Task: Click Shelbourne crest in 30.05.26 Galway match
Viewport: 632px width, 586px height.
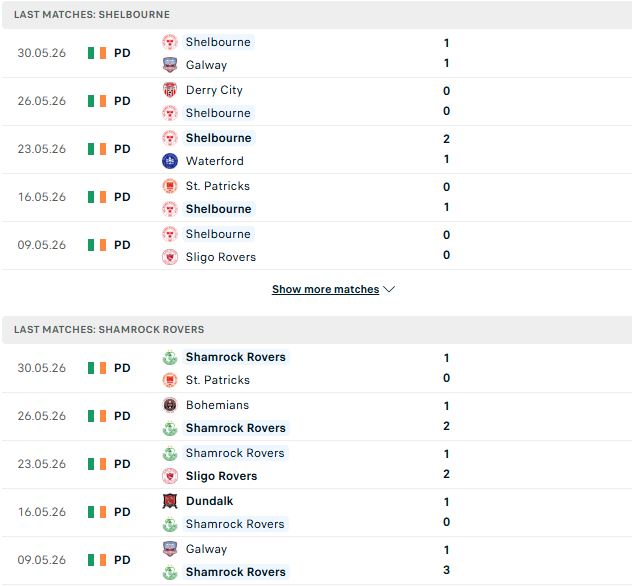Action: click(x=170, y=42)
